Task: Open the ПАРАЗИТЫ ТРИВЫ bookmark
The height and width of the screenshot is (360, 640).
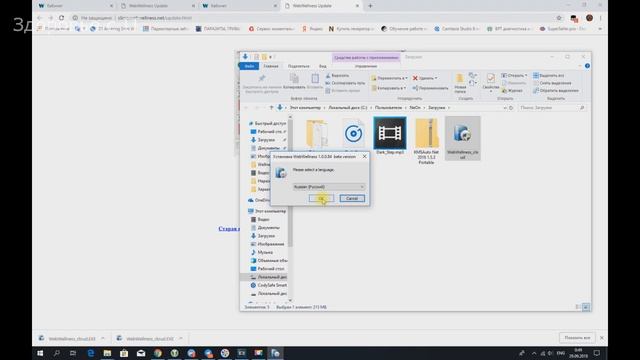Action: (218, 29)
